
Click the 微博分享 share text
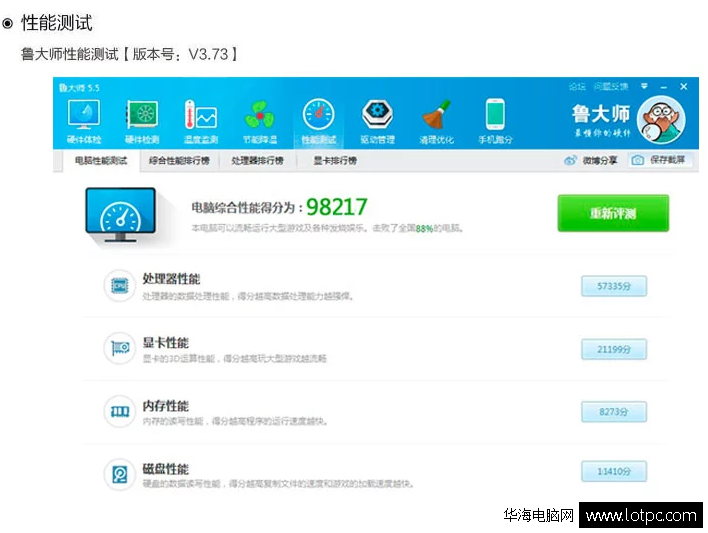click(600, 160)
